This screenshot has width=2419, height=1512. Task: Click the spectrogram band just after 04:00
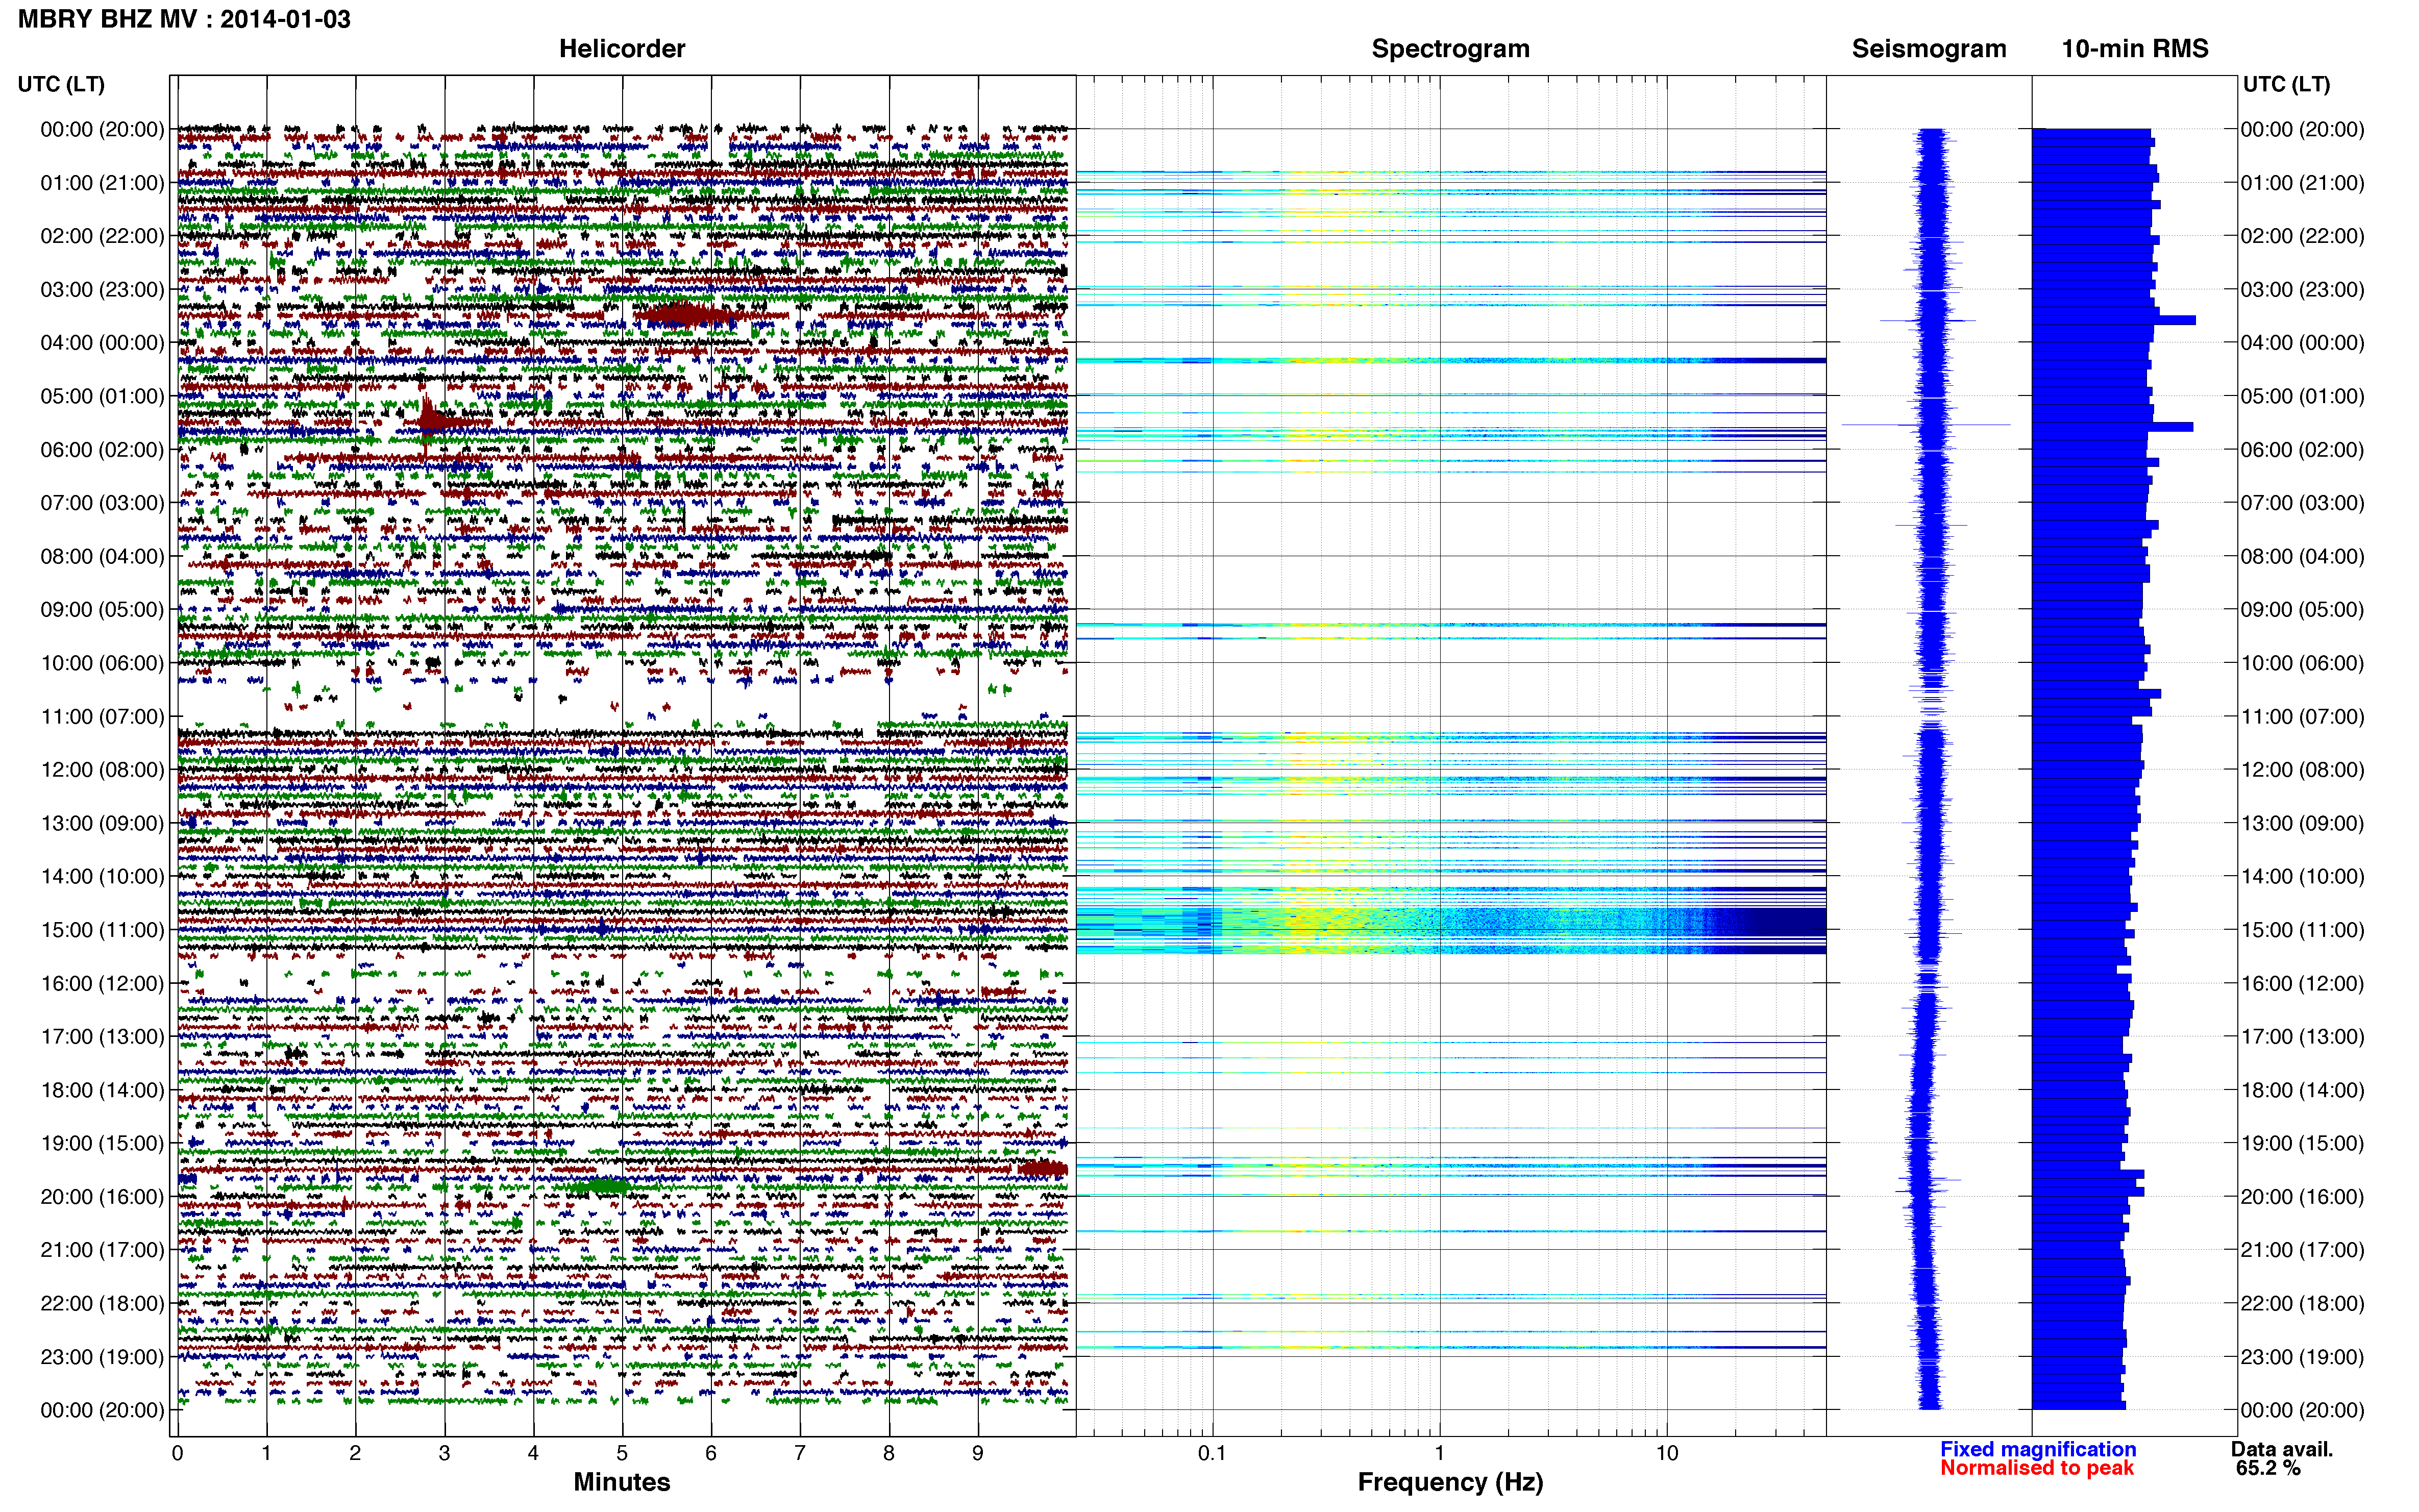[x=1450, y=360]
